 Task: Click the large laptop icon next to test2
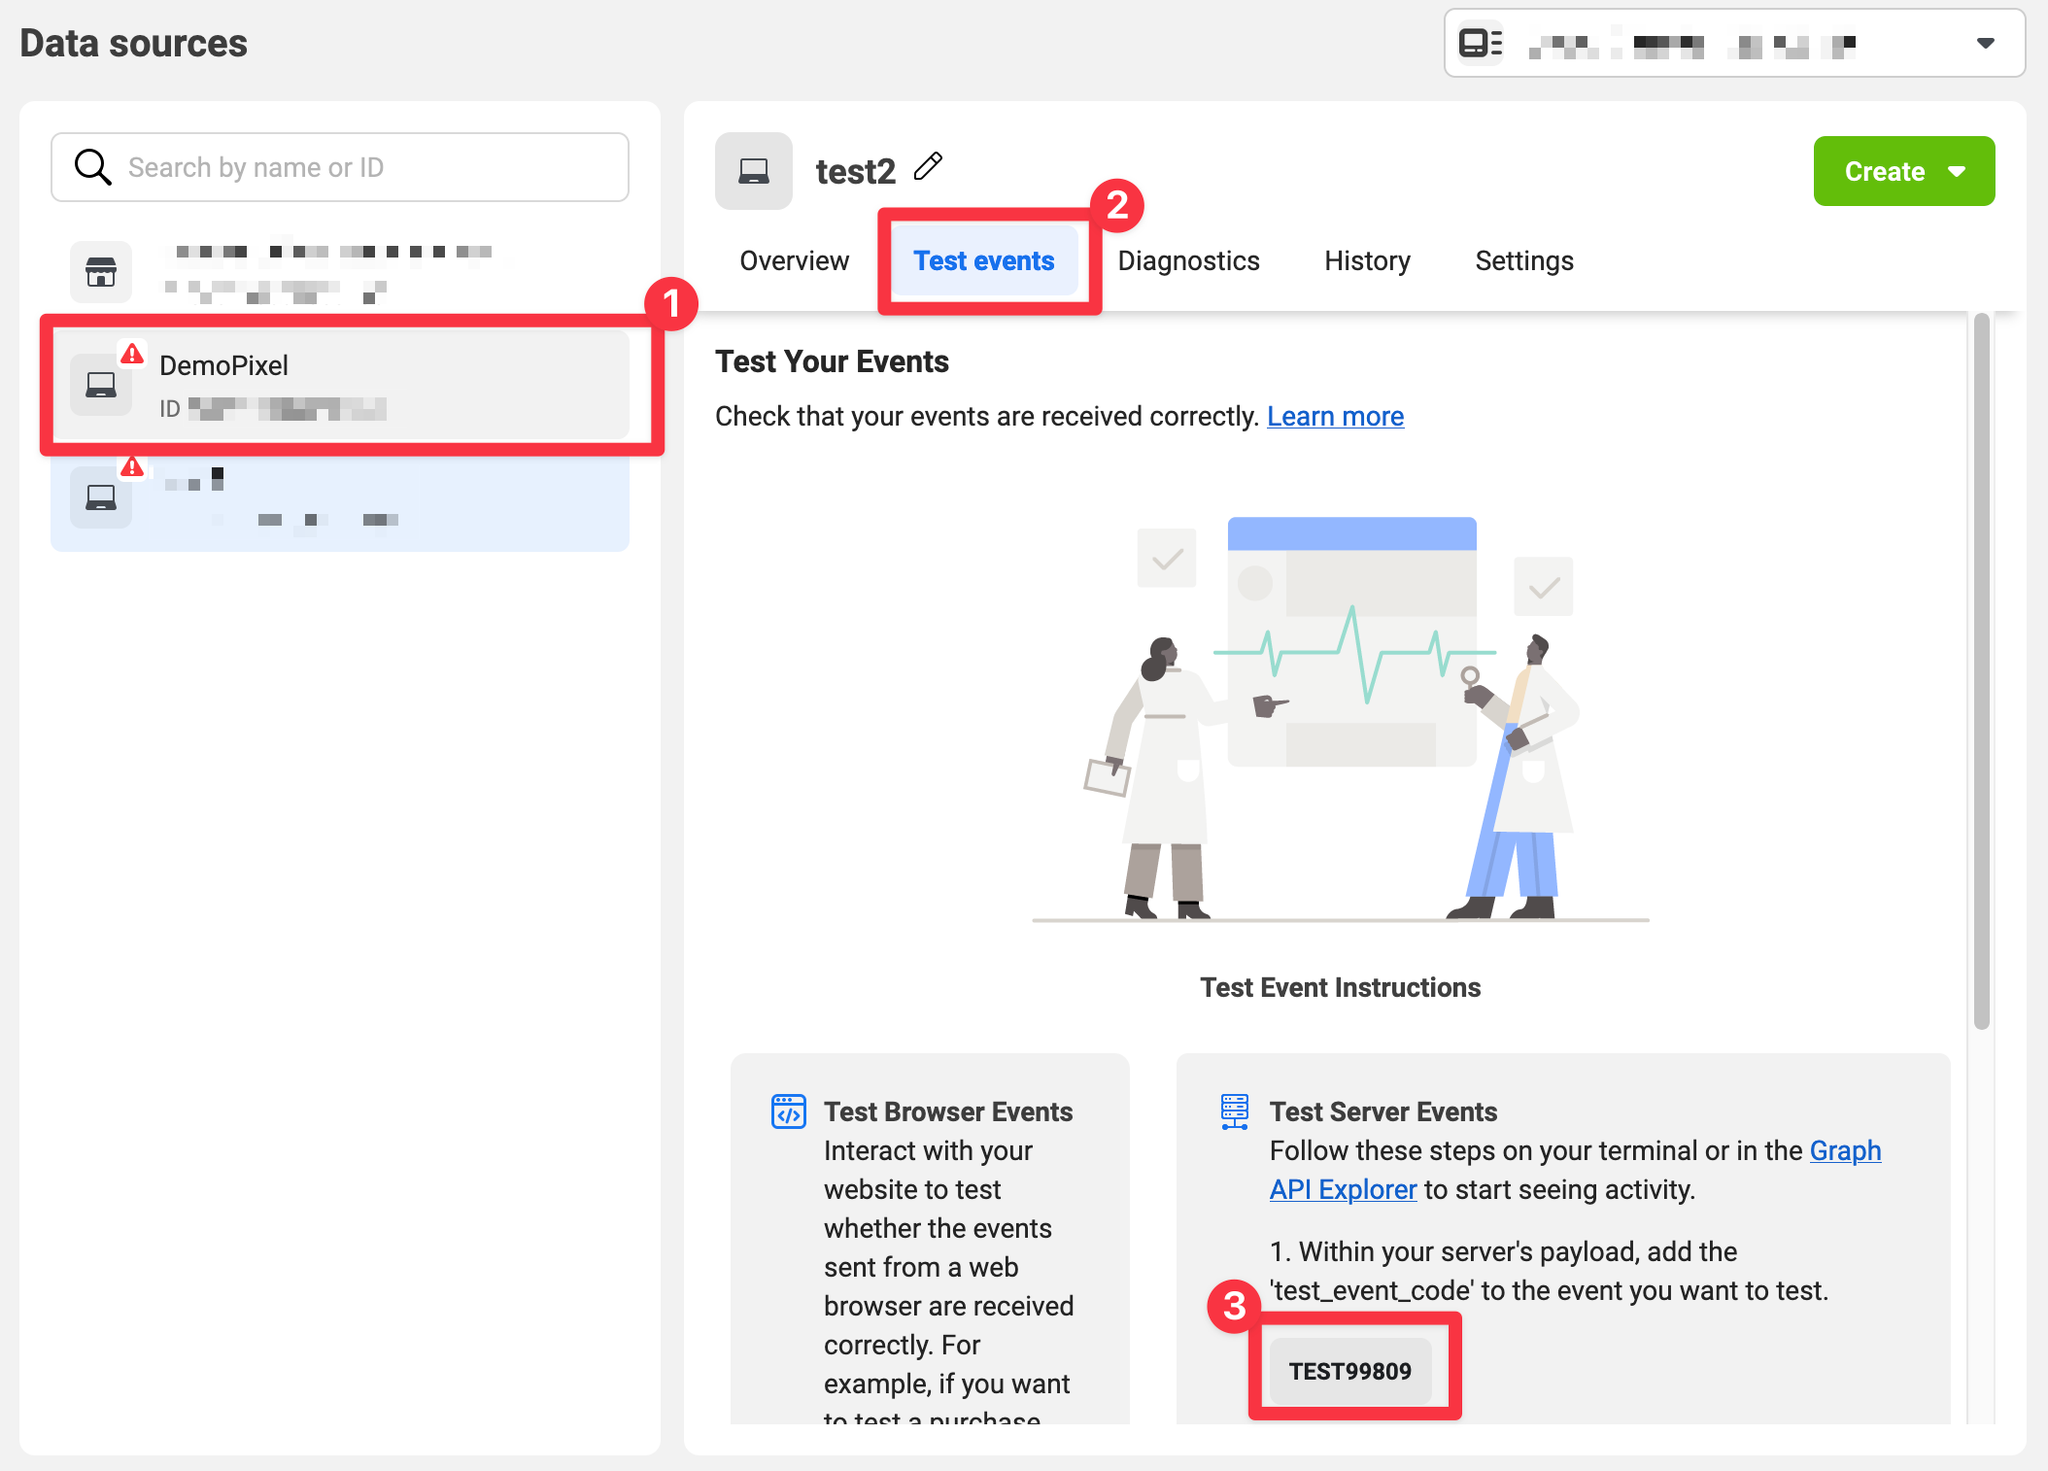(x=754, y=171)
